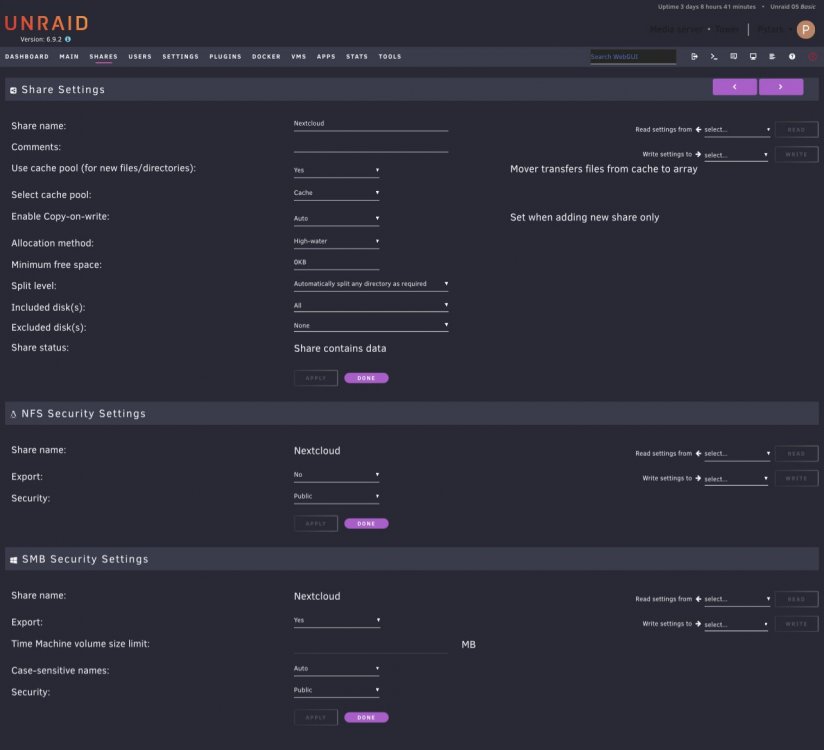Screen dimensions: 824x750
Task: Click the logout icon in the top bar
Action: click(694, 56)
